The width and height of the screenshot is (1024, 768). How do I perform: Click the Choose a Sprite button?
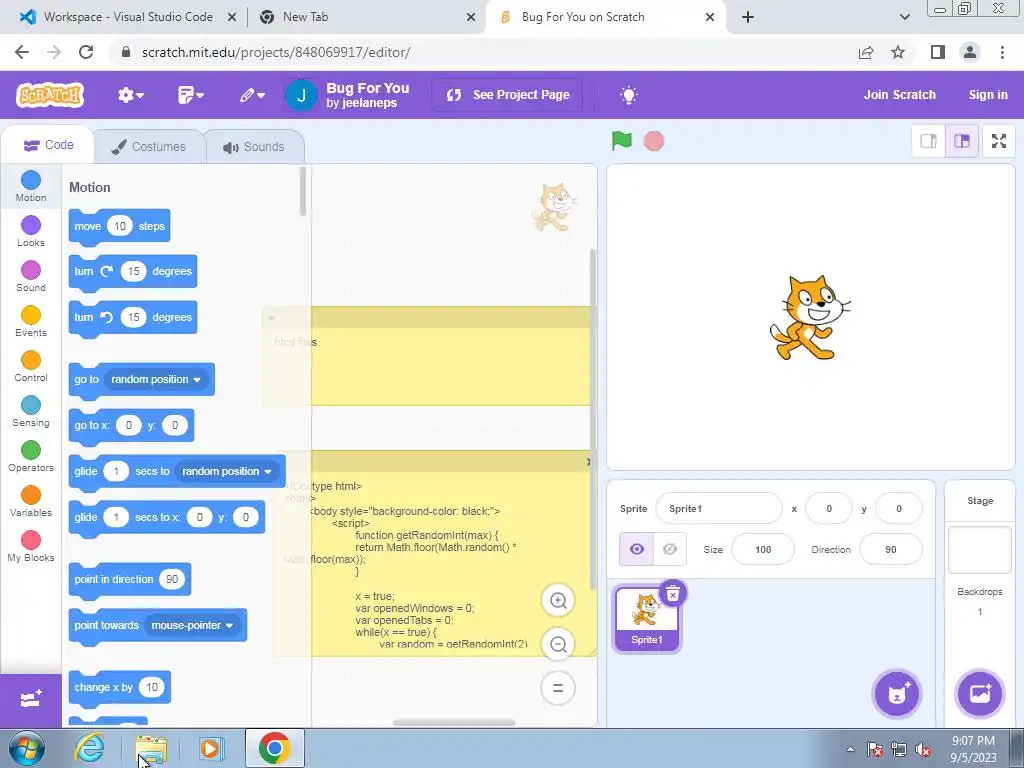pos(897,694)
